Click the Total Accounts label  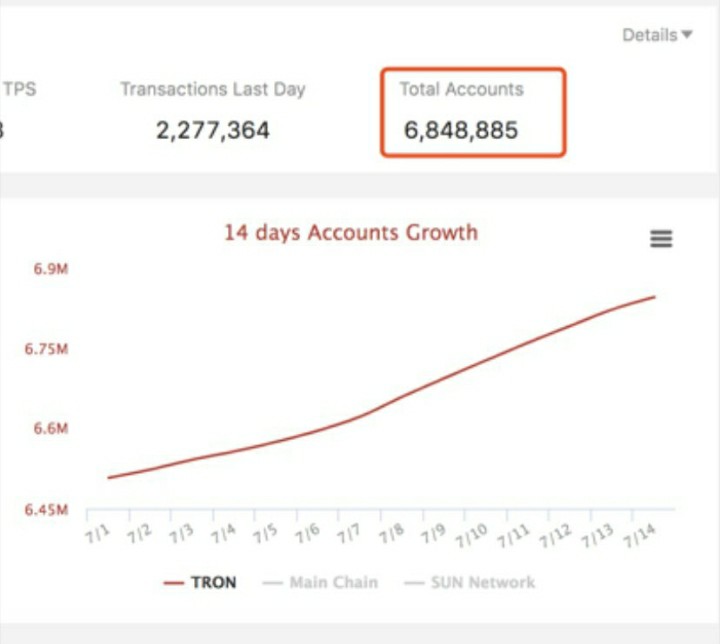pyautogui.click(x=461, y=89)
